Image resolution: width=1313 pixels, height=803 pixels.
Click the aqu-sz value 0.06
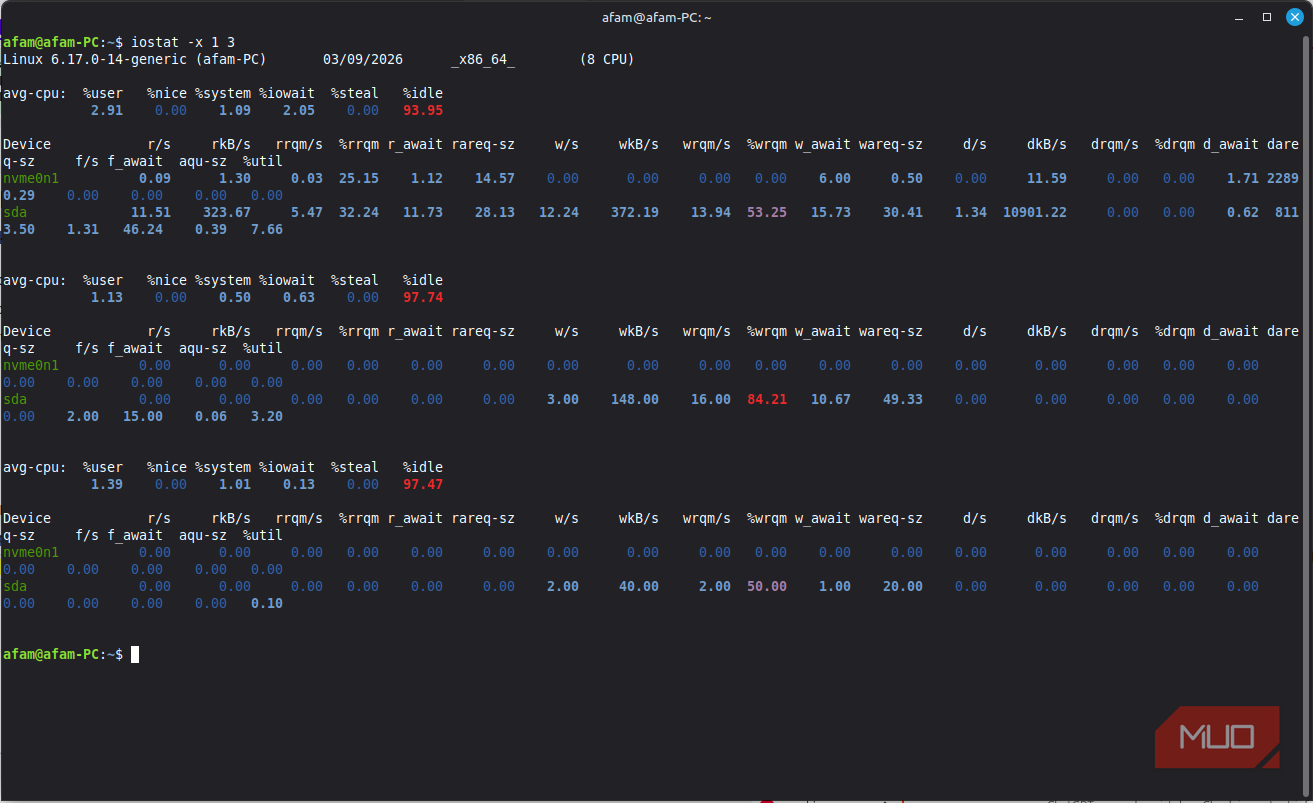211,416
